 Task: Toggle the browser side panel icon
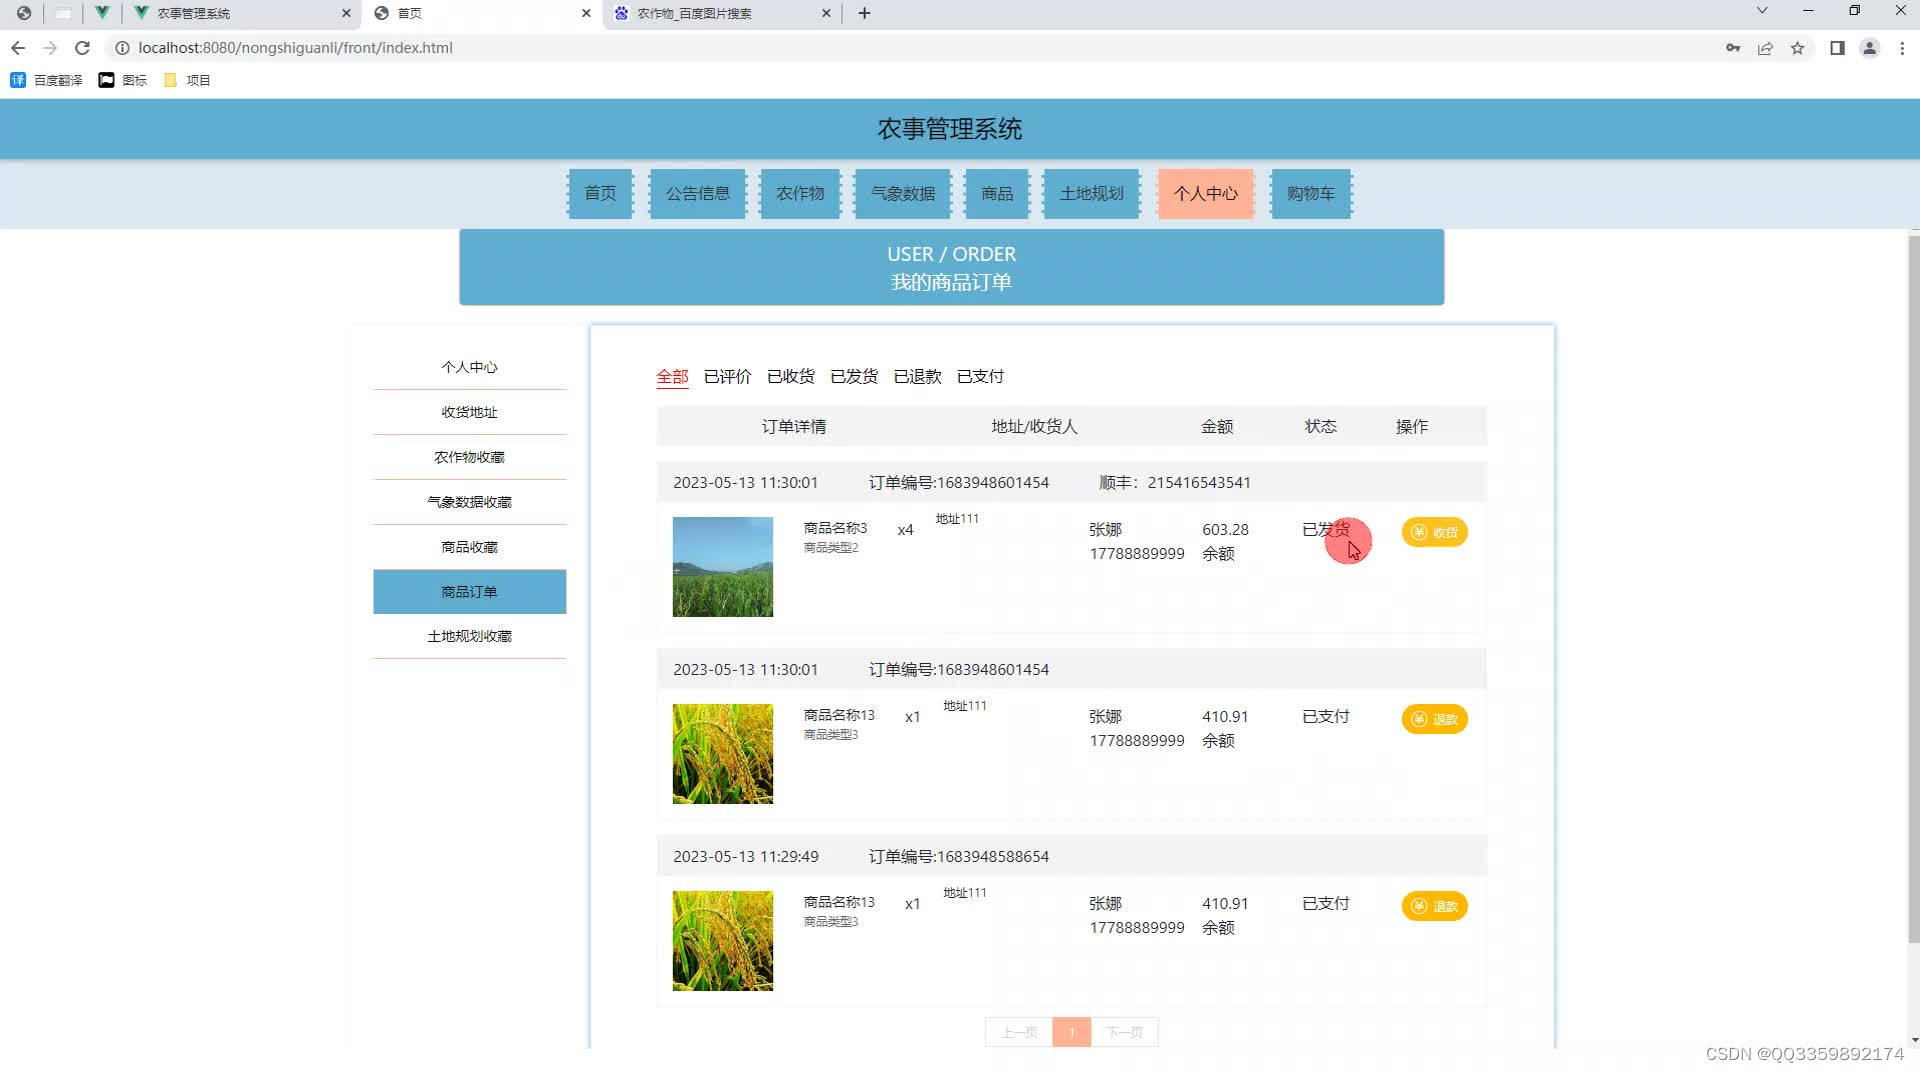1837,48
